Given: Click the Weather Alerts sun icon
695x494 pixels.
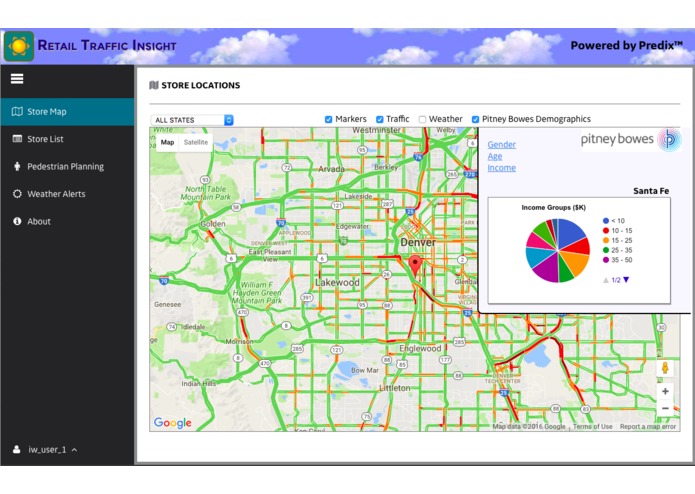Looking at the screenshot, I should click(17, 194).
